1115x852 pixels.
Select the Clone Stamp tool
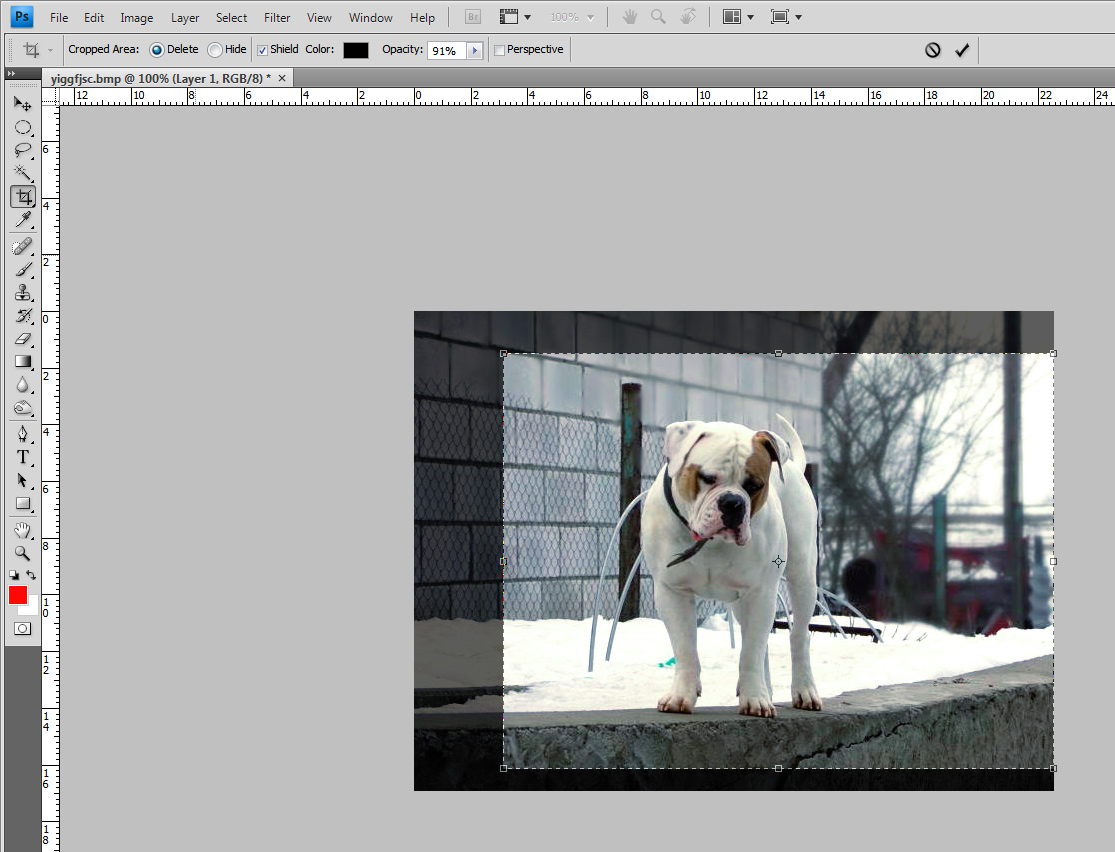click(22, 293)
